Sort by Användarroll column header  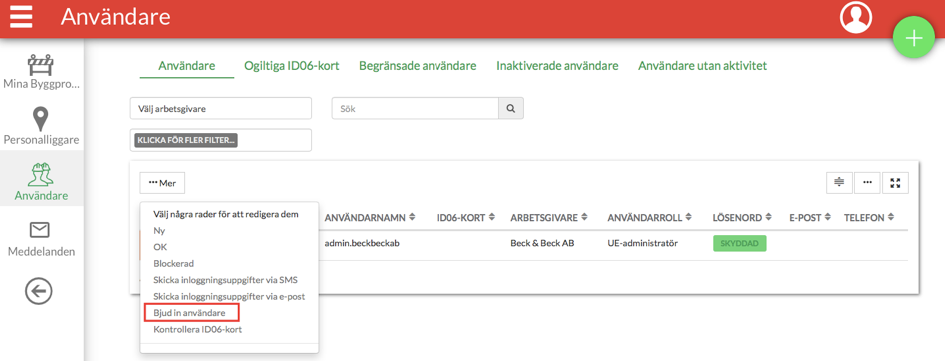(x=649, y=217)
